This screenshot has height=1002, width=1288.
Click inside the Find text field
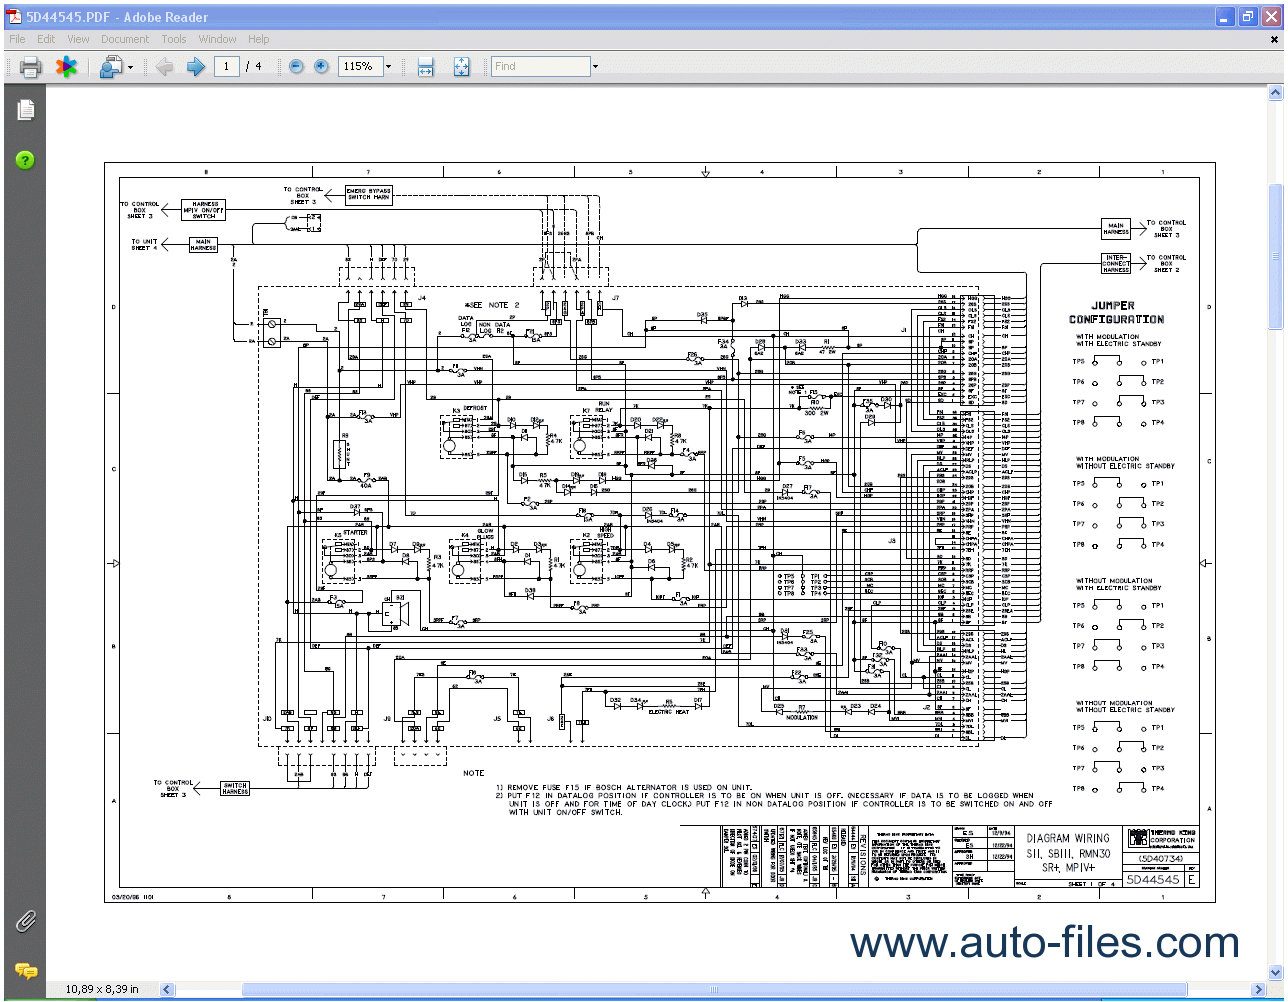point(540,67)
